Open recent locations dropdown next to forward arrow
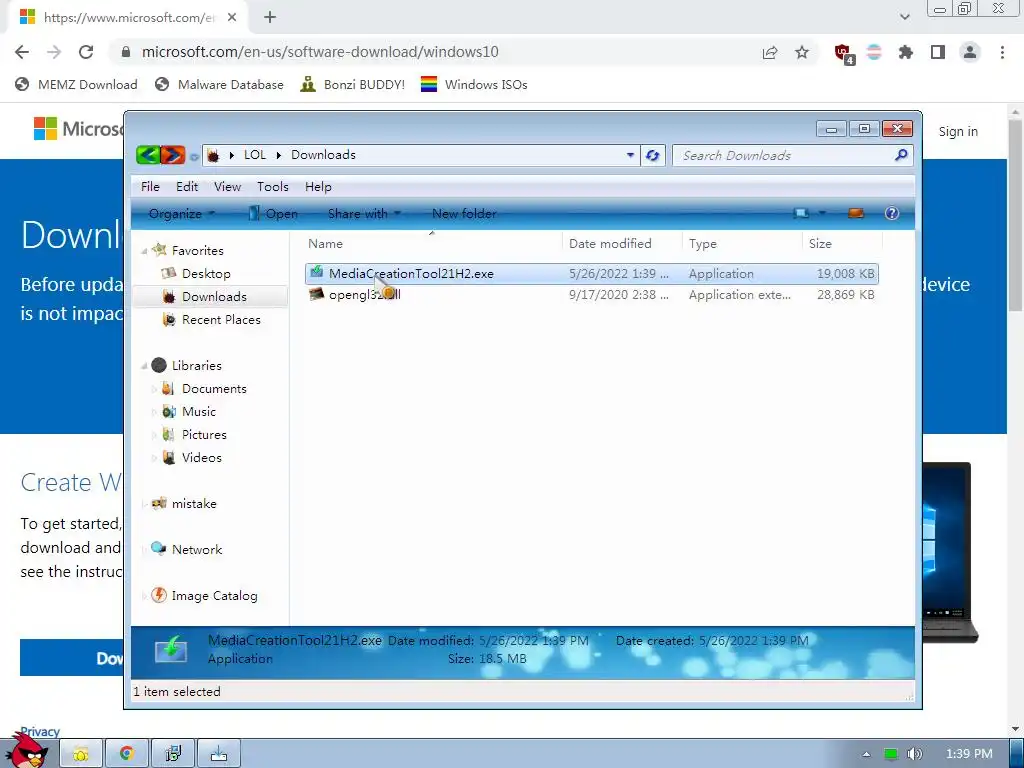Viewport: 1024px width, 768px height. [x=194, y=157]
